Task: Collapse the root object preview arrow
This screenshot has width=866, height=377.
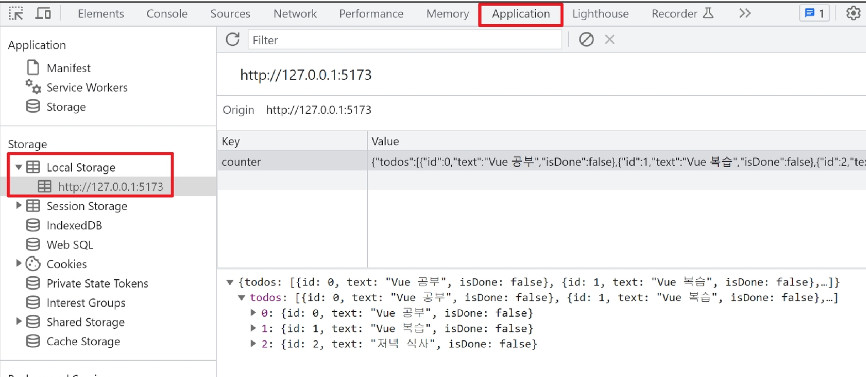Action: tap(229, 282)
